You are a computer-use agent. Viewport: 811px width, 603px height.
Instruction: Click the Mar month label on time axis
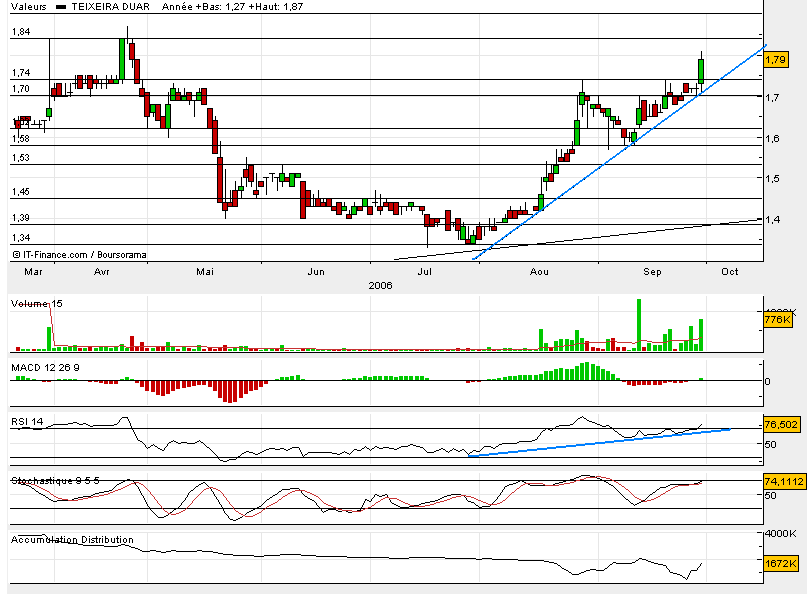[x=34, y=272]
